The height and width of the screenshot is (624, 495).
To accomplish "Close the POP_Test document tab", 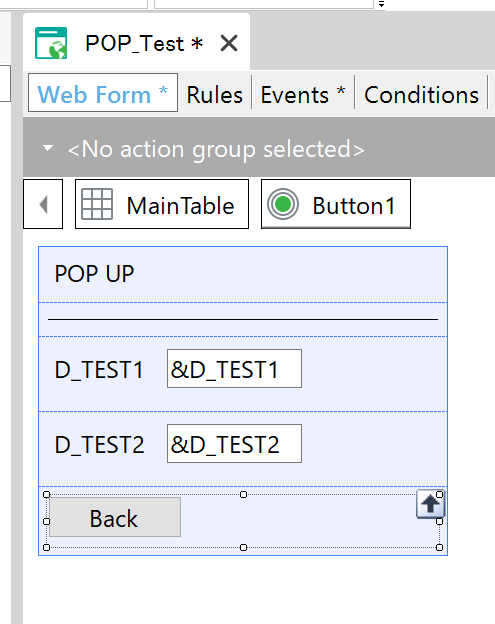I will tap(229, 43).
